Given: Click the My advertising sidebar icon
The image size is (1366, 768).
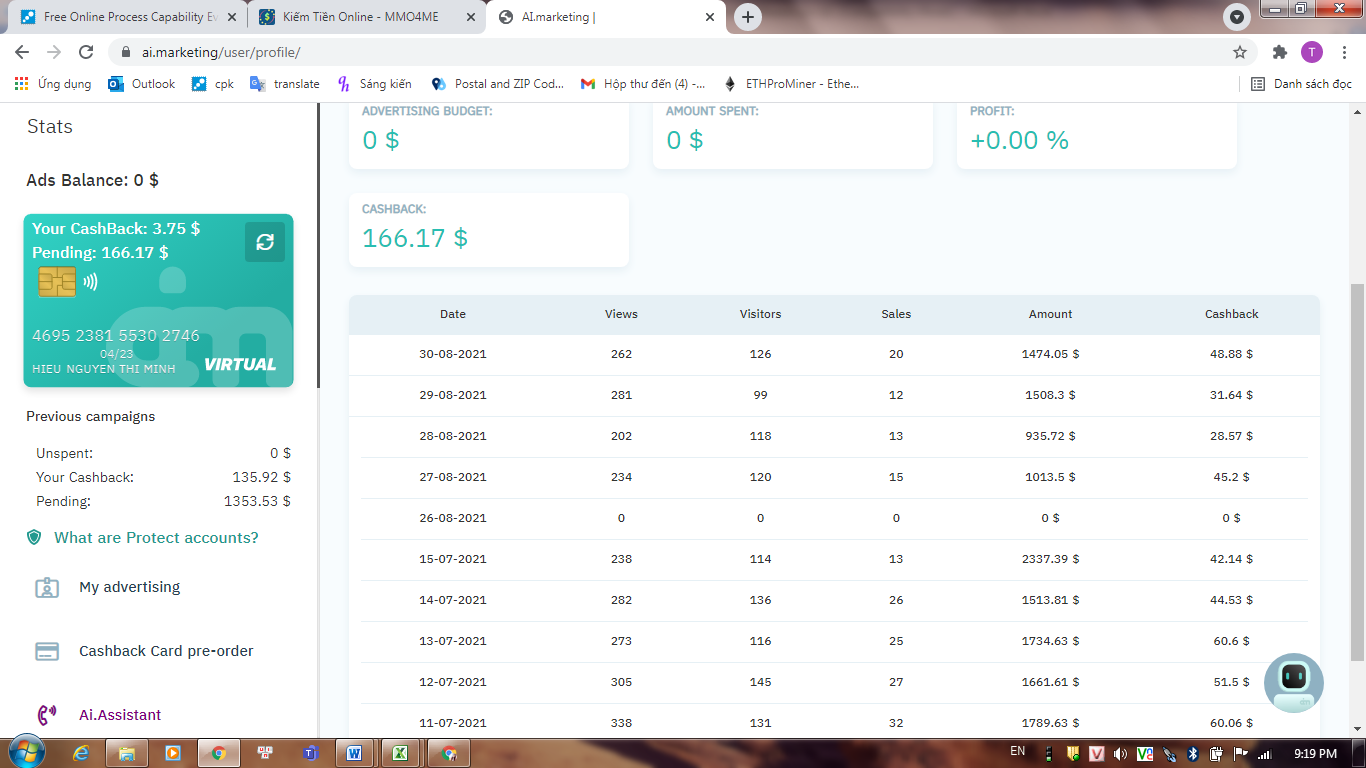Looking at the screenshot, I should (47, 587).
